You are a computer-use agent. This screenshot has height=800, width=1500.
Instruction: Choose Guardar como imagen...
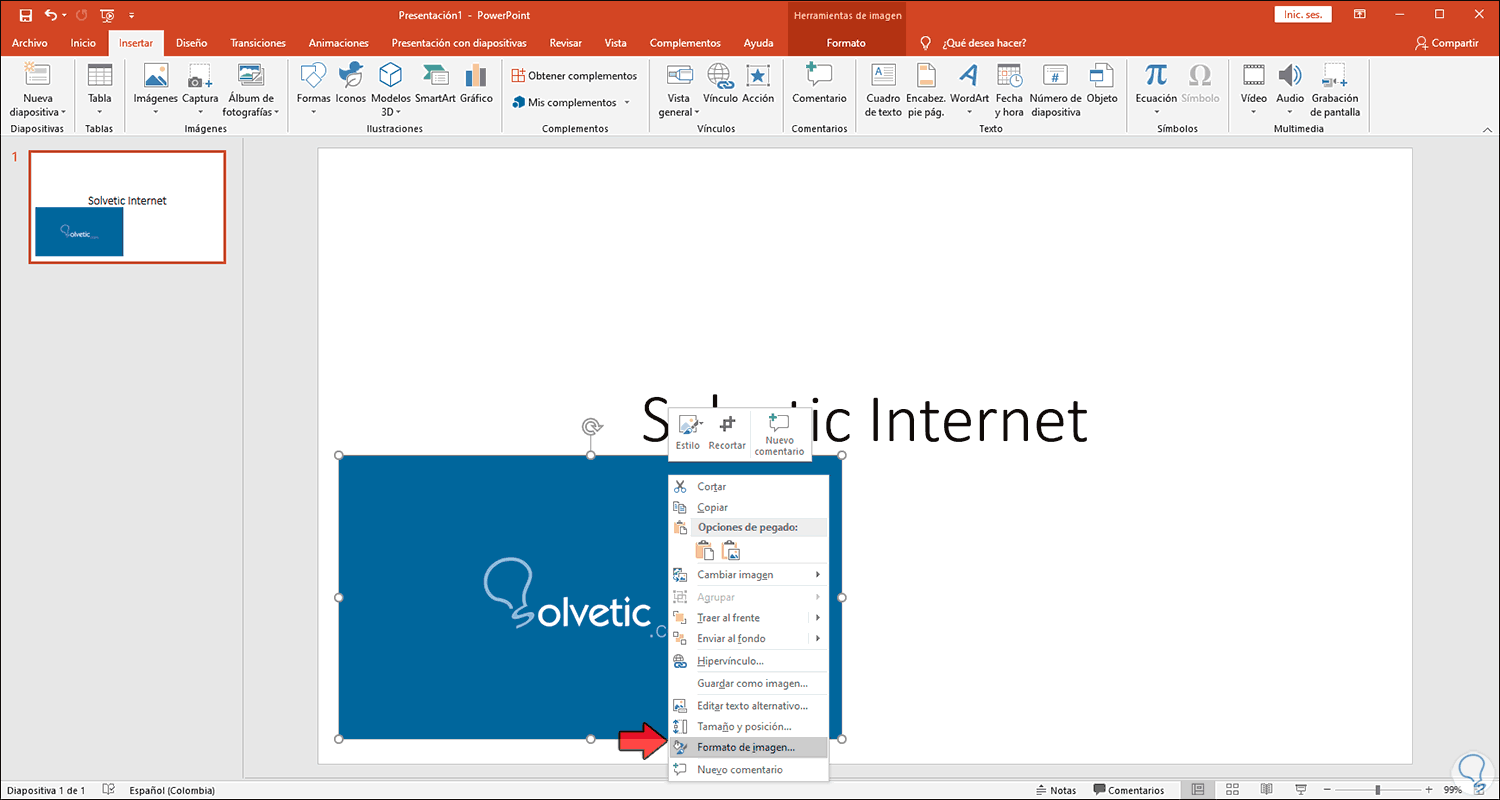[x=748, y=684]
